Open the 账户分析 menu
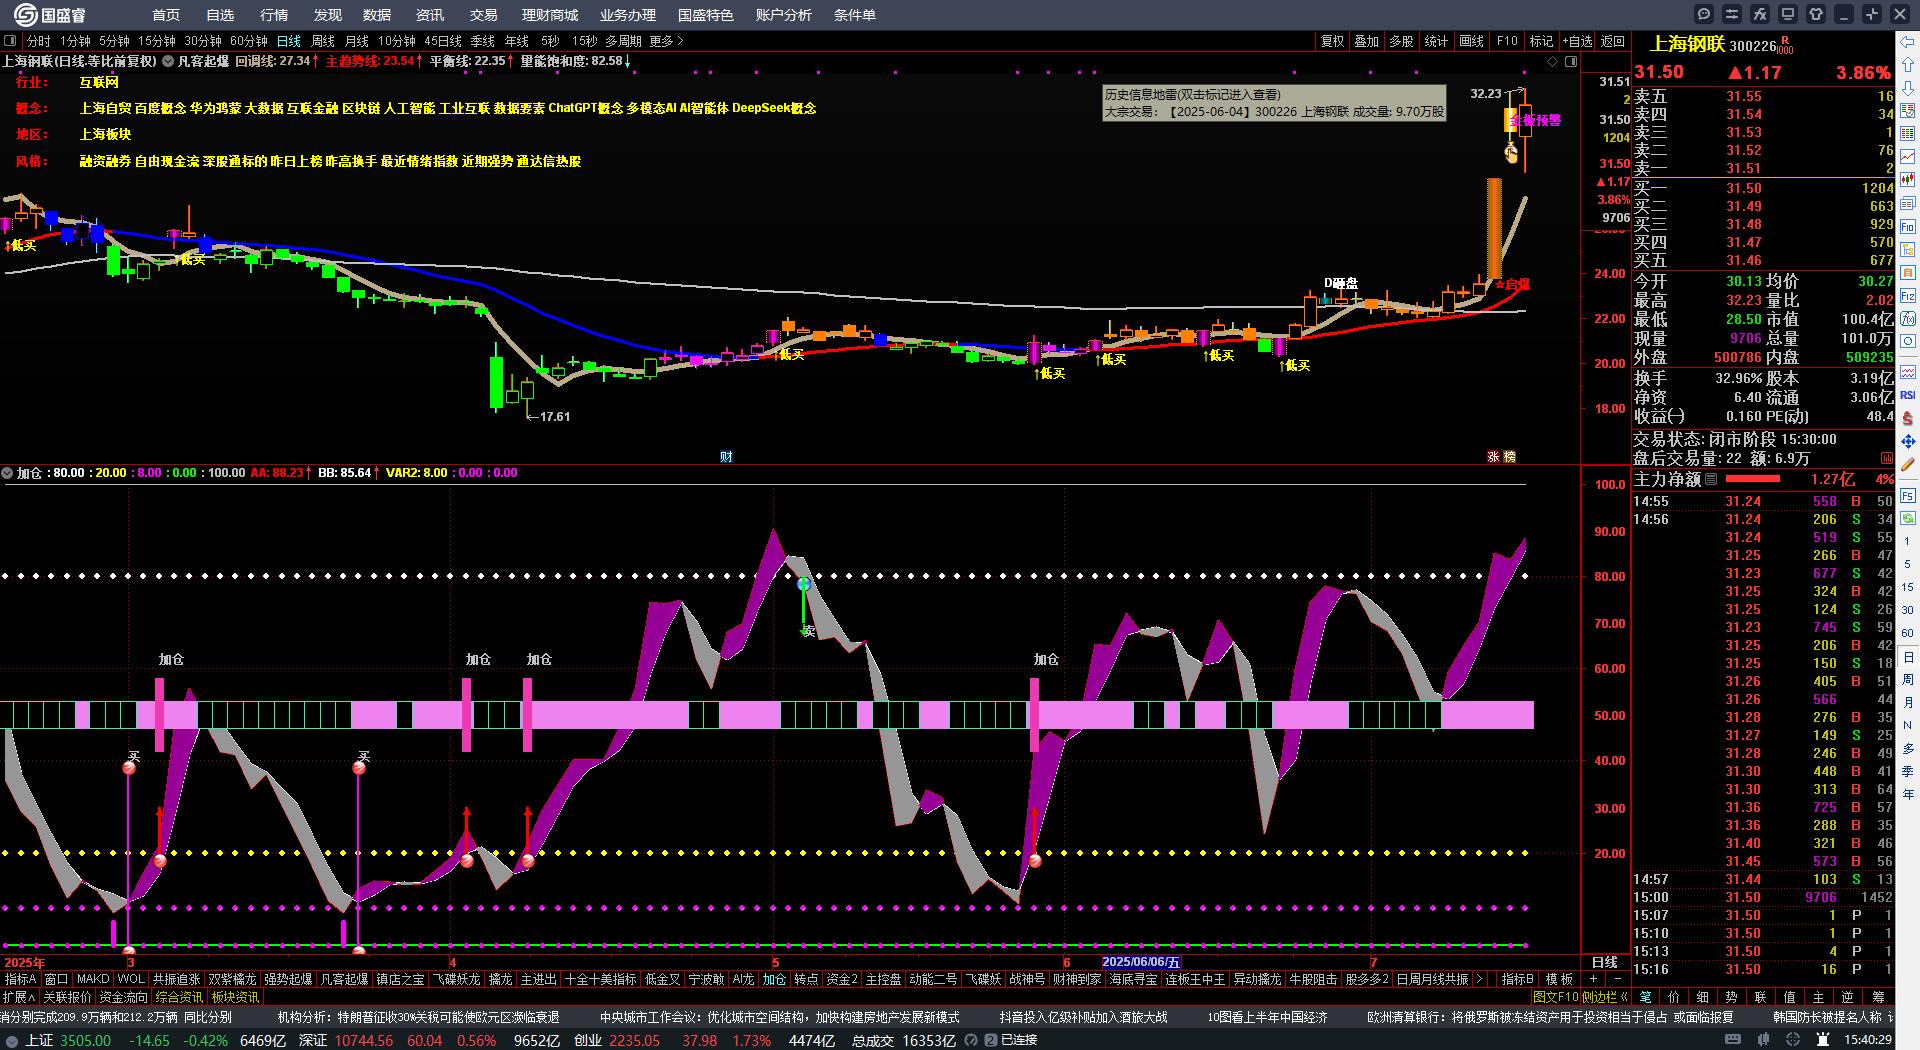The image size is (1920, 1050). click(784, 15)
